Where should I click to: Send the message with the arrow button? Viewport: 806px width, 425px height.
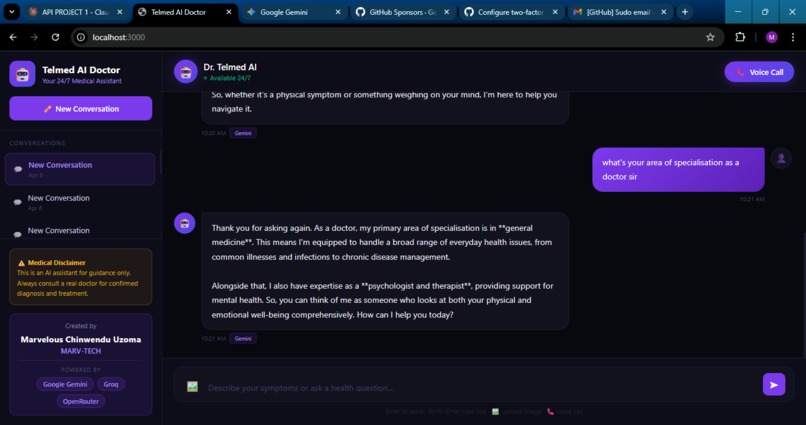point(774,384)
